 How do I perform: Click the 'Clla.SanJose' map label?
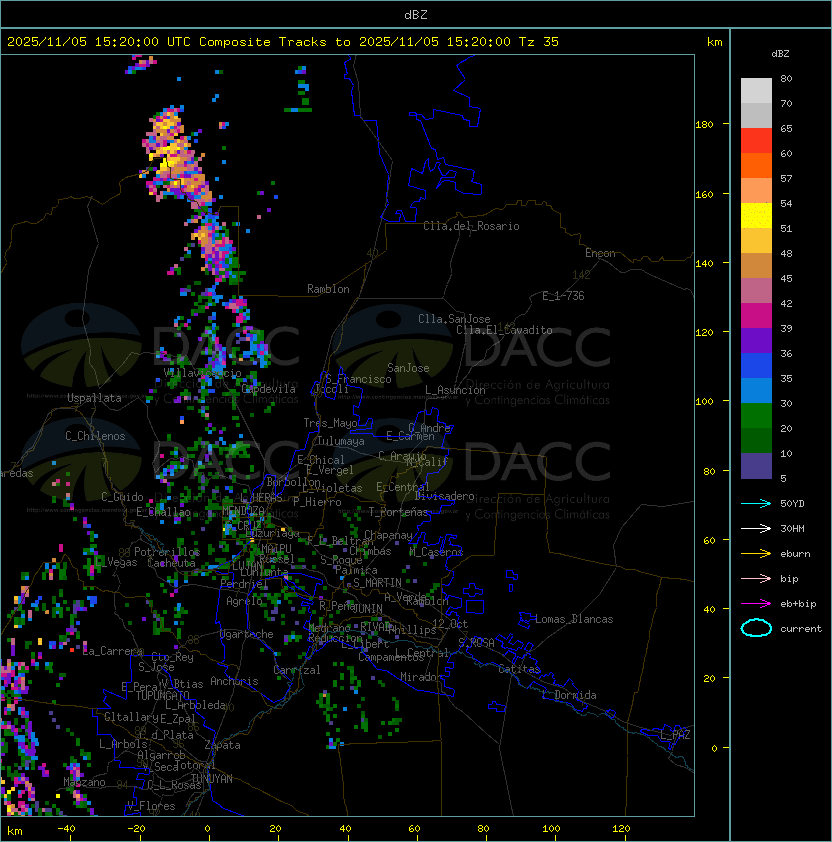(454, 319)
